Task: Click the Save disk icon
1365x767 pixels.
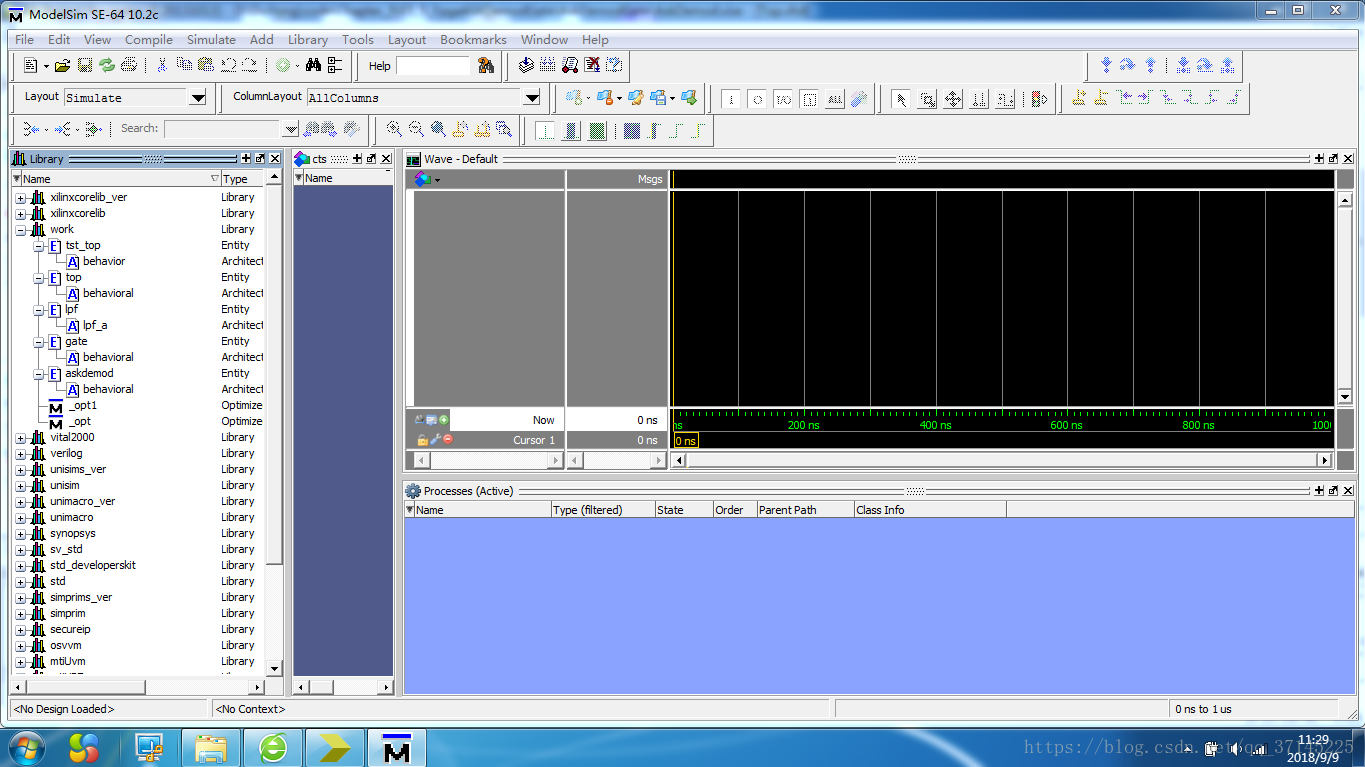Action: click(x=85, y=65)
